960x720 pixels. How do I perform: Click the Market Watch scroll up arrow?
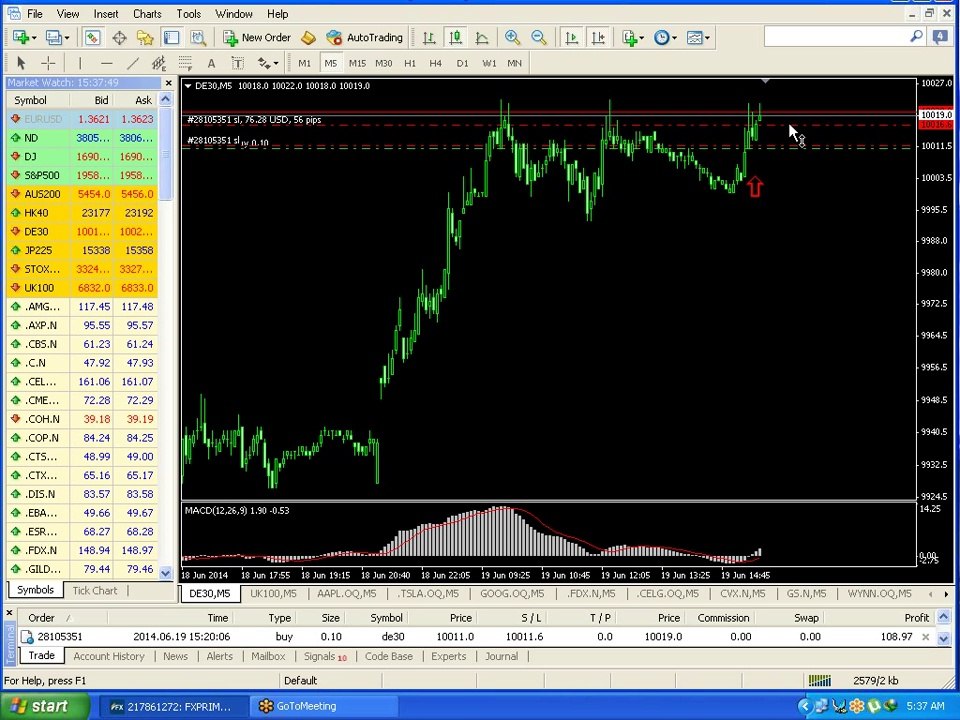coord(166,99)
